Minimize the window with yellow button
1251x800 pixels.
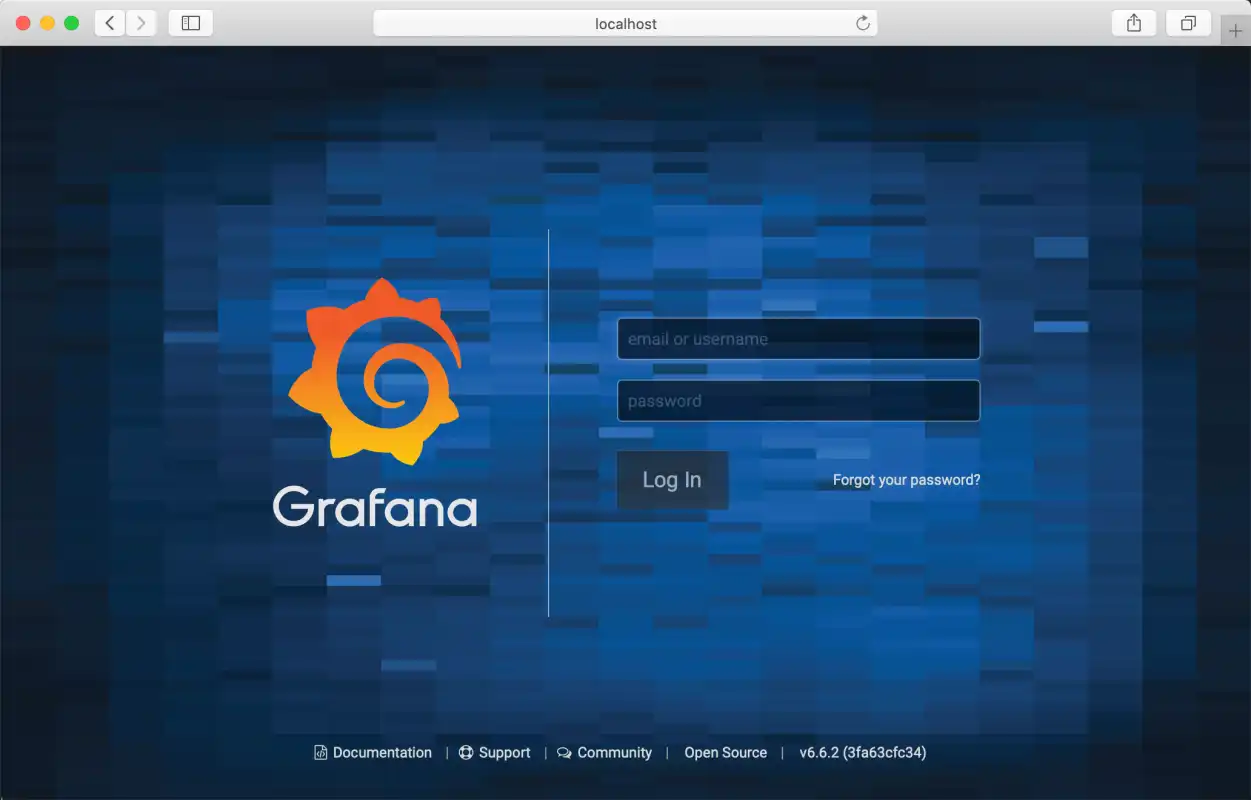tap(47, 23)
